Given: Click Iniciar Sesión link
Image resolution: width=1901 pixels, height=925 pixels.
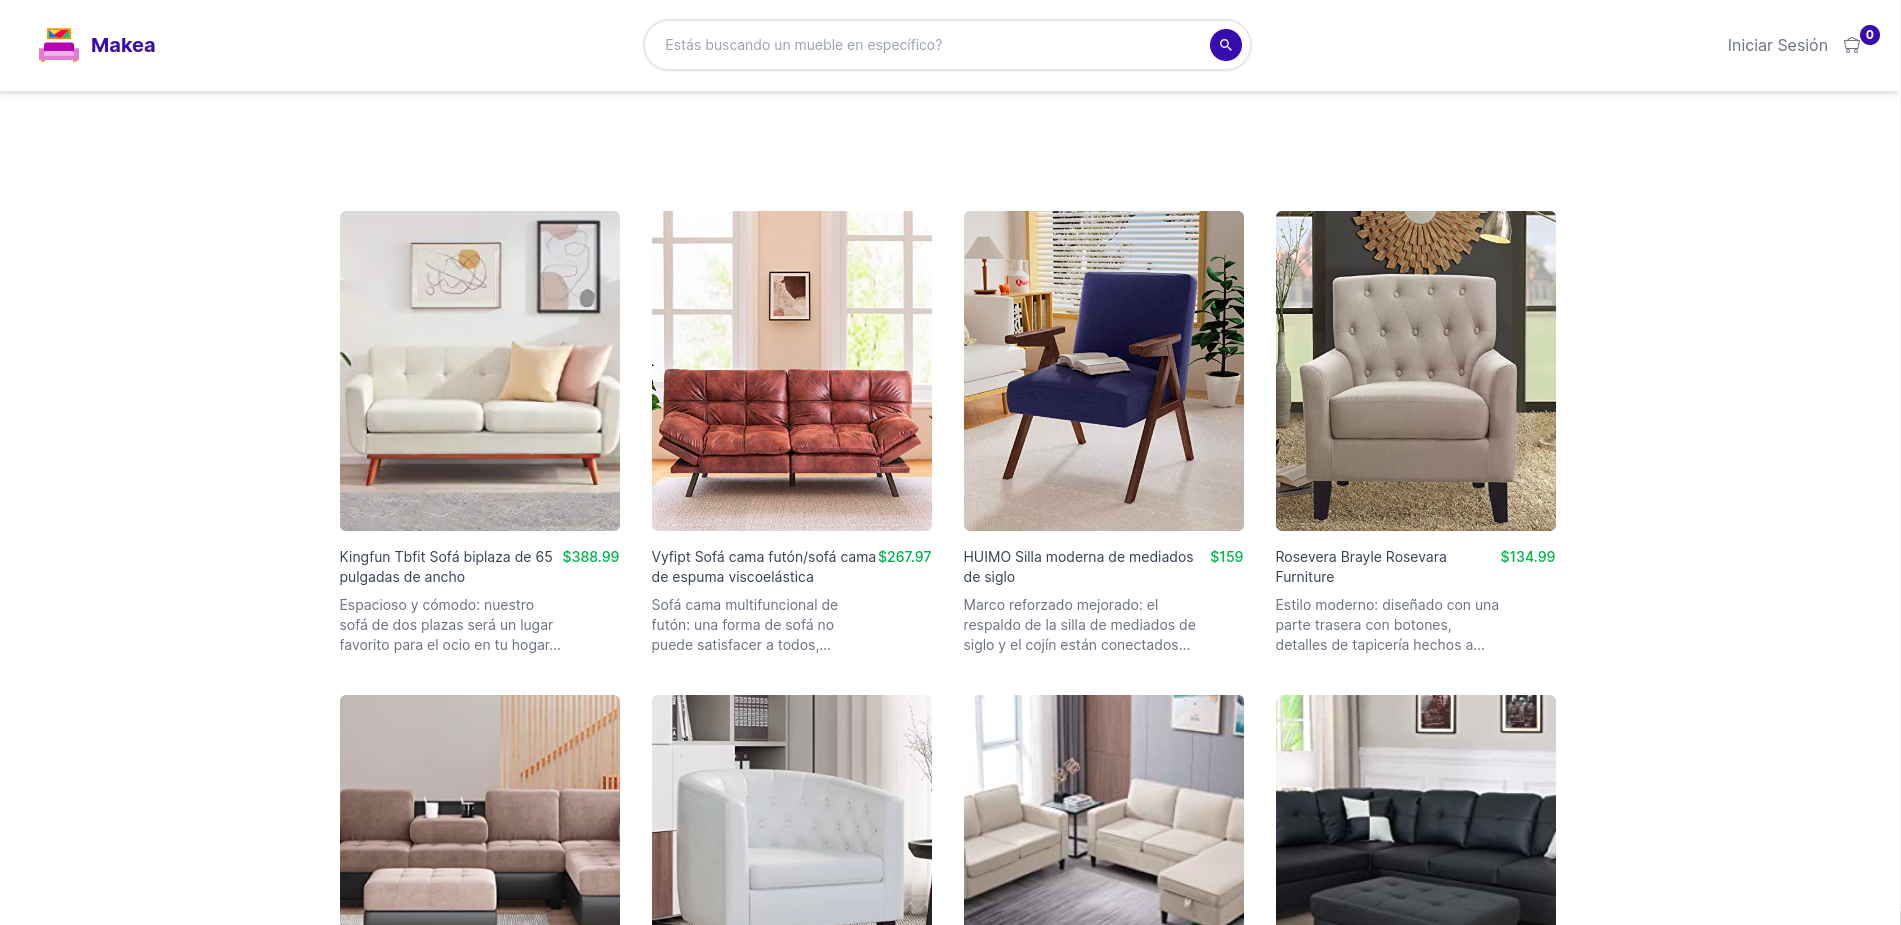Looking at the screenshot, I should (x=1777, y=45).
